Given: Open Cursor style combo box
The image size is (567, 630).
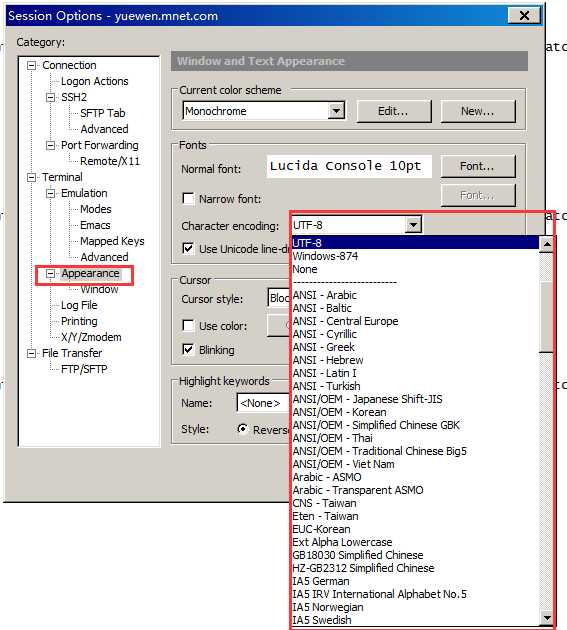Looking at the screenshot, I should tap(279, 298).
